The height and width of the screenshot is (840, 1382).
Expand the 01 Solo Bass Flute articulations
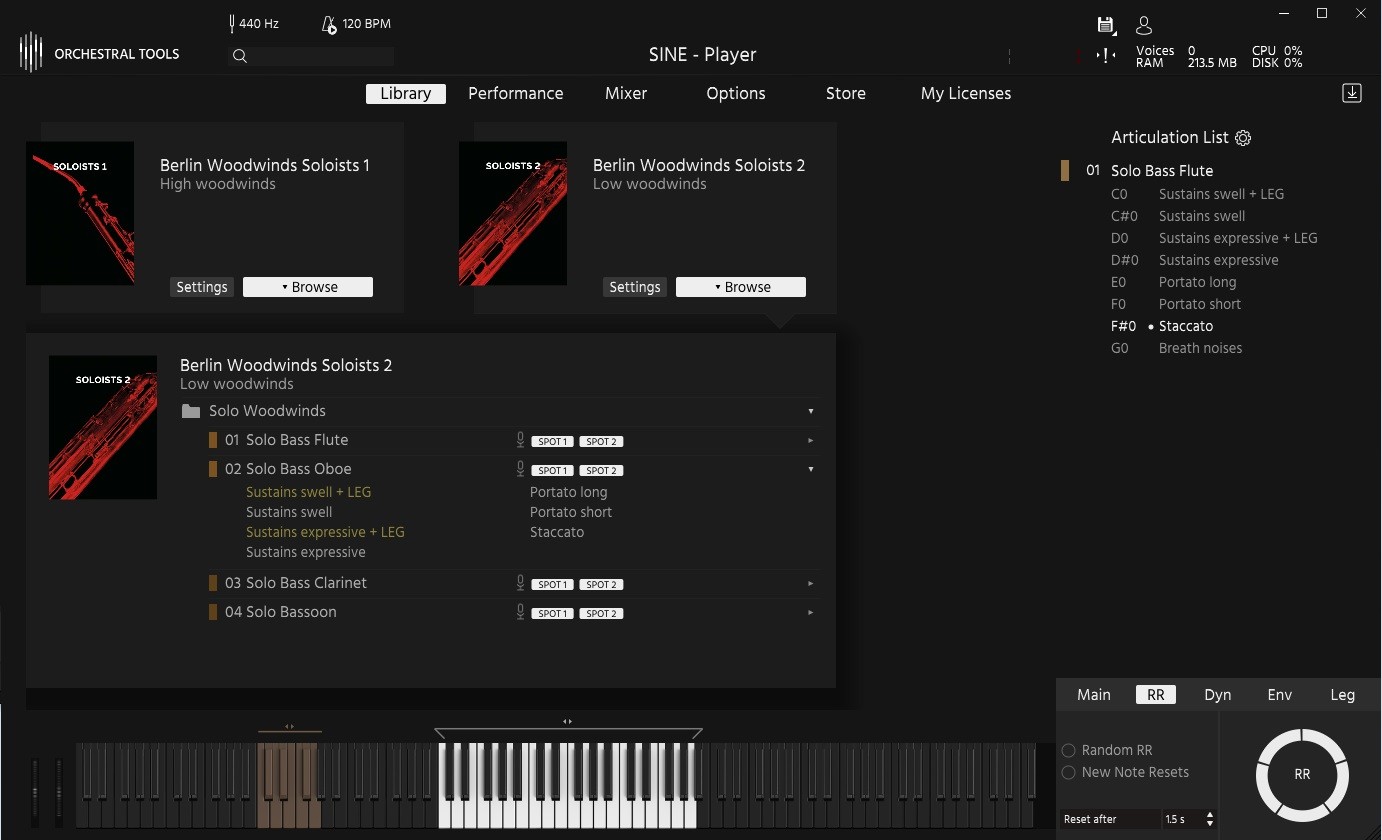(x=810, y=440)
